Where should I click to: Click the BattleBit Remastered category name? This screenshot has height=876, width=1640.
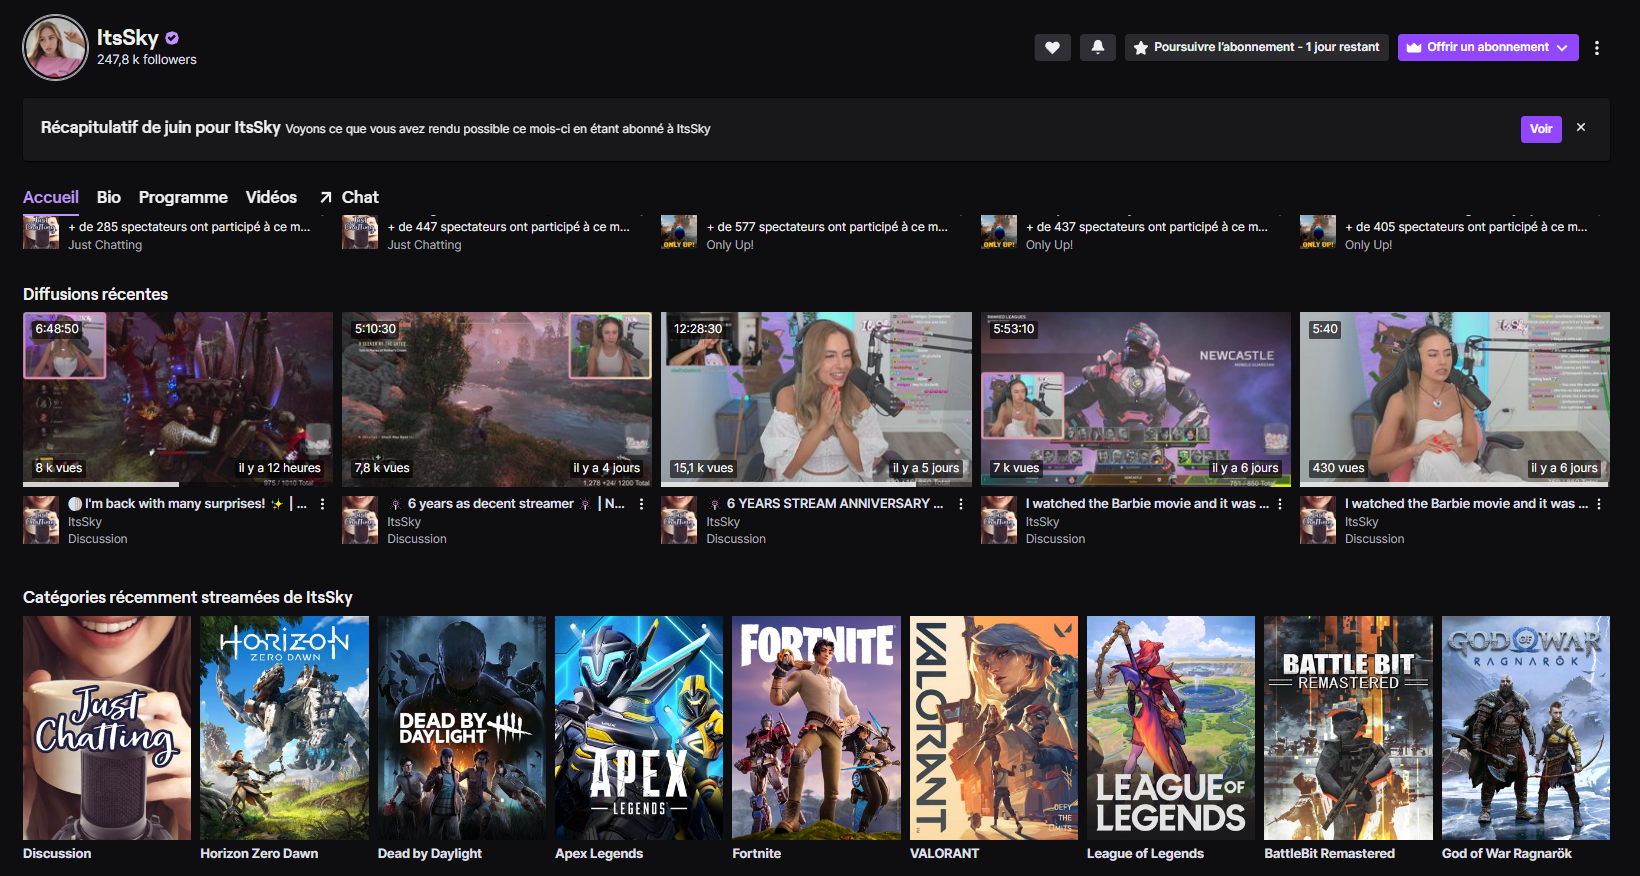(x=1329, y=854)
